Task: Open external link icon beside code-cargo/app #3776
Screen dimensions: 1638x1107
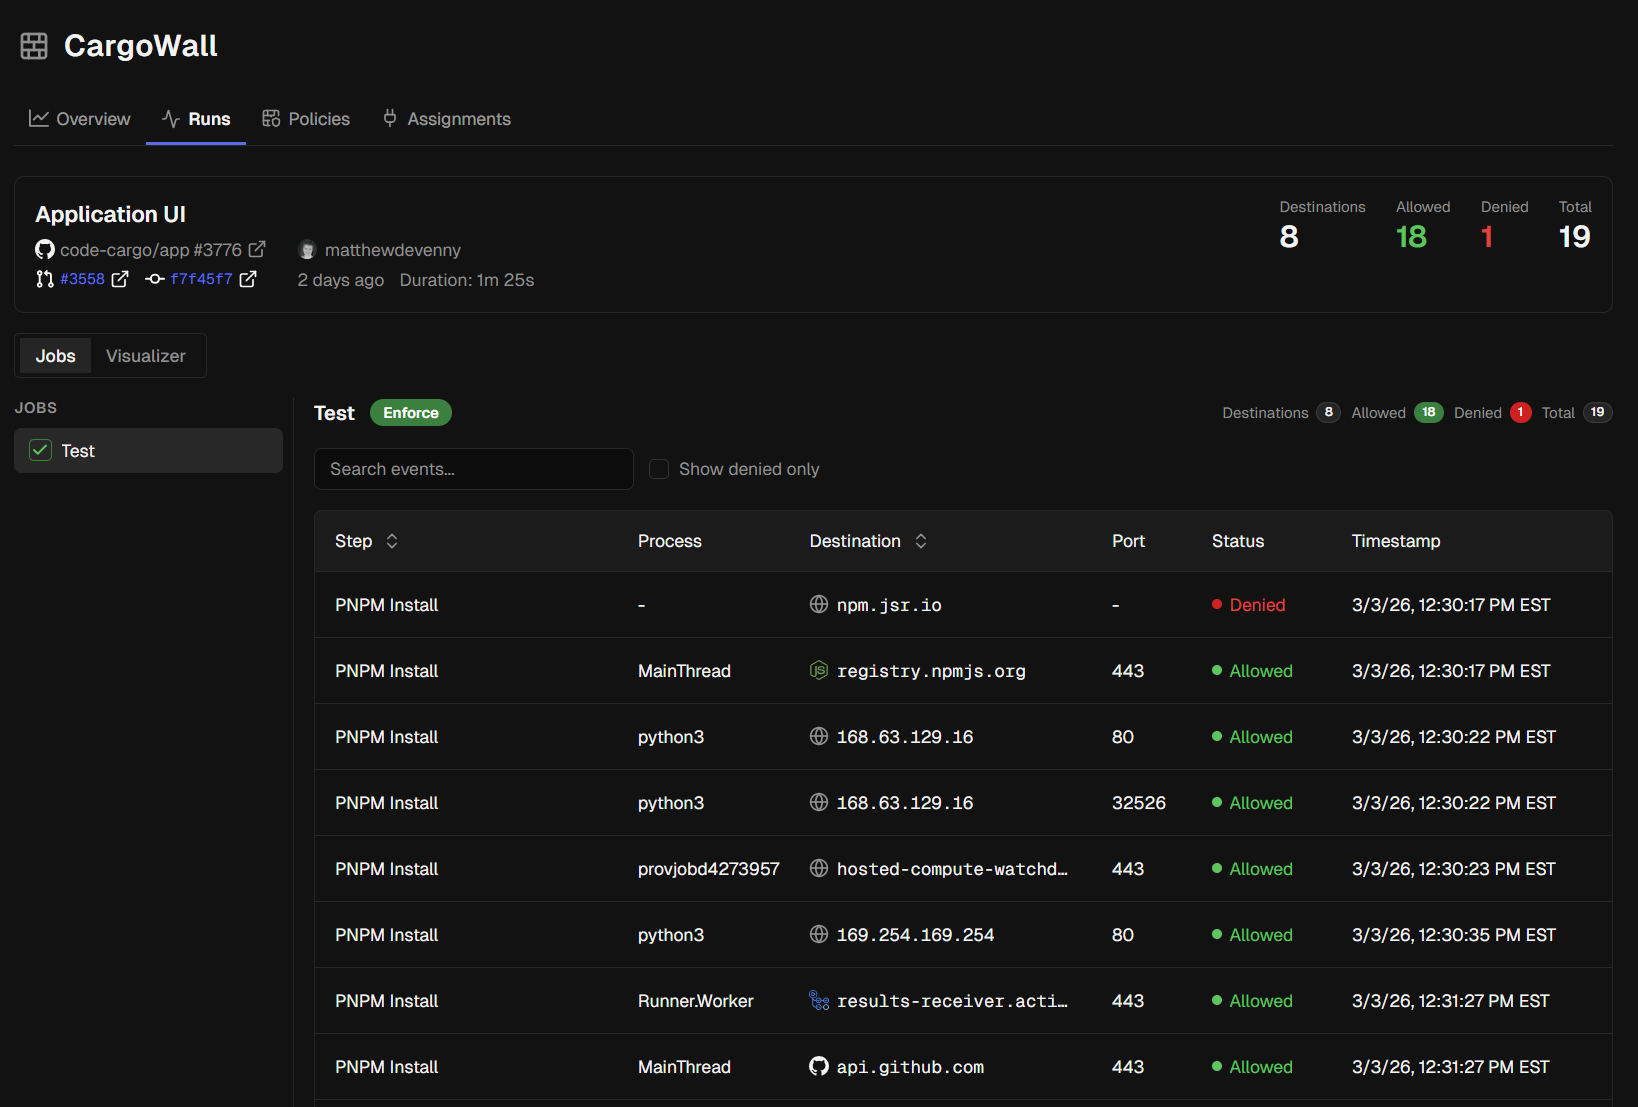Action: pyautogui.click(x=257, y=249)
